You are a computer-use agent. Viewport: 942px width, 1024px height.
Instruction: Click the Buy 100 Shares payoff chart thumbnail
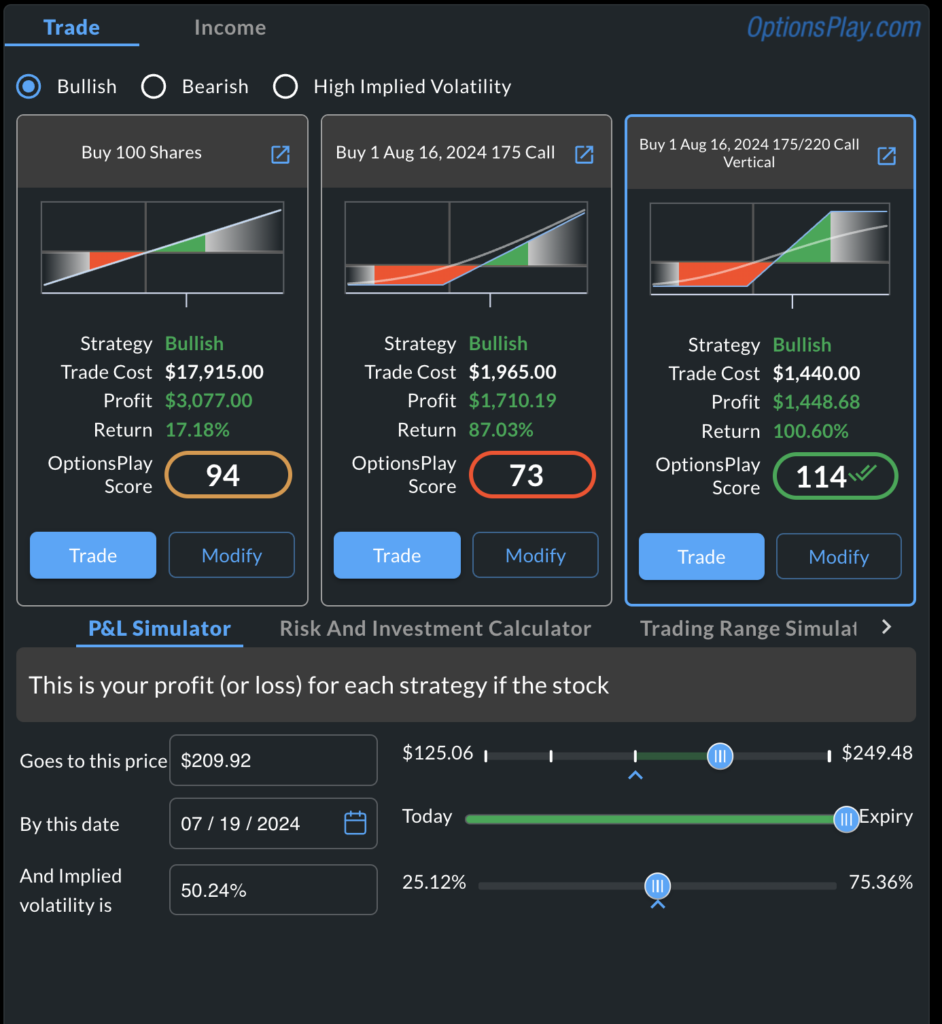coord(162,248)
